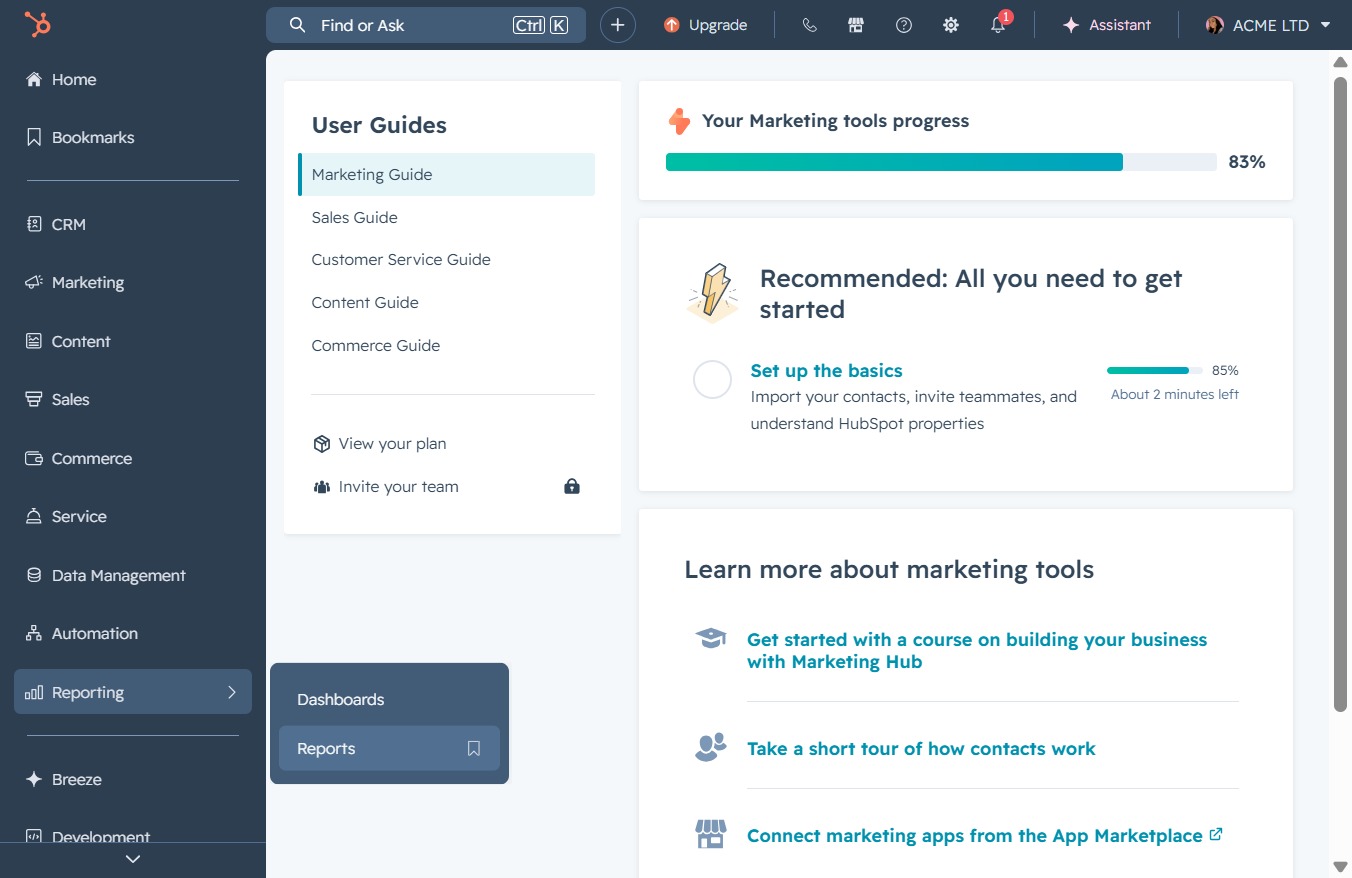Click the "Import your contacts" description text
Viewport: 1352px width, 878px height.
click(914, 410)
